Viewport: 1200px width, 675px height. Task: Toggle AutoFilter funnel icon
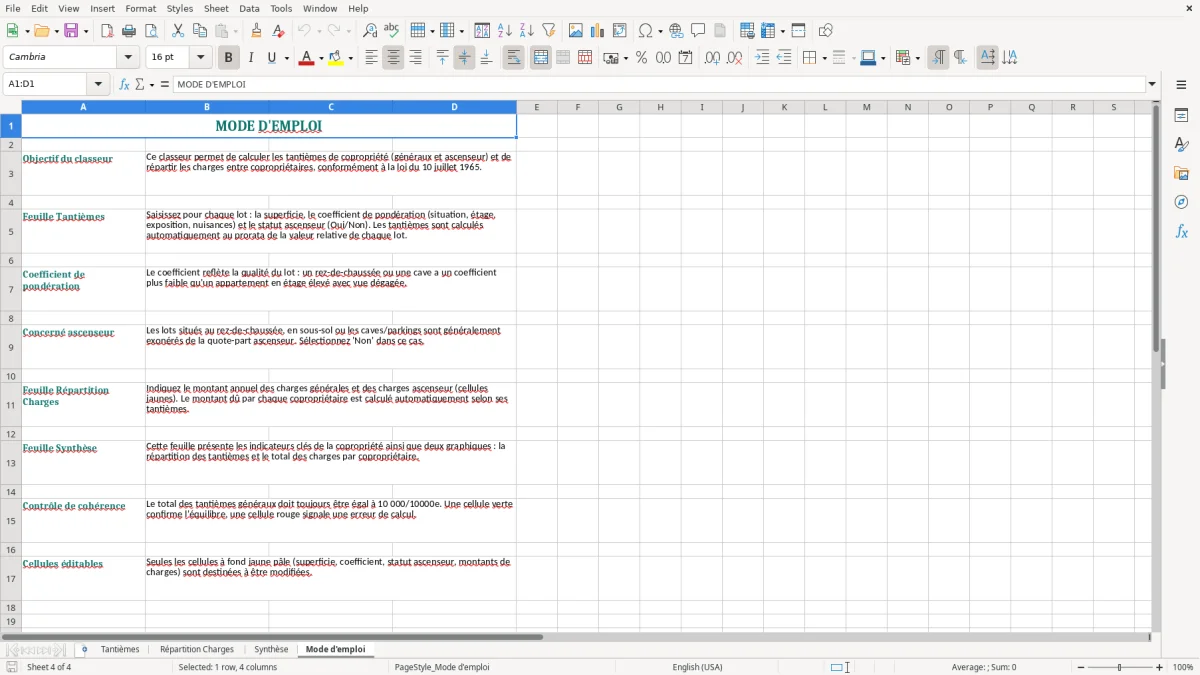click(548, 31)
